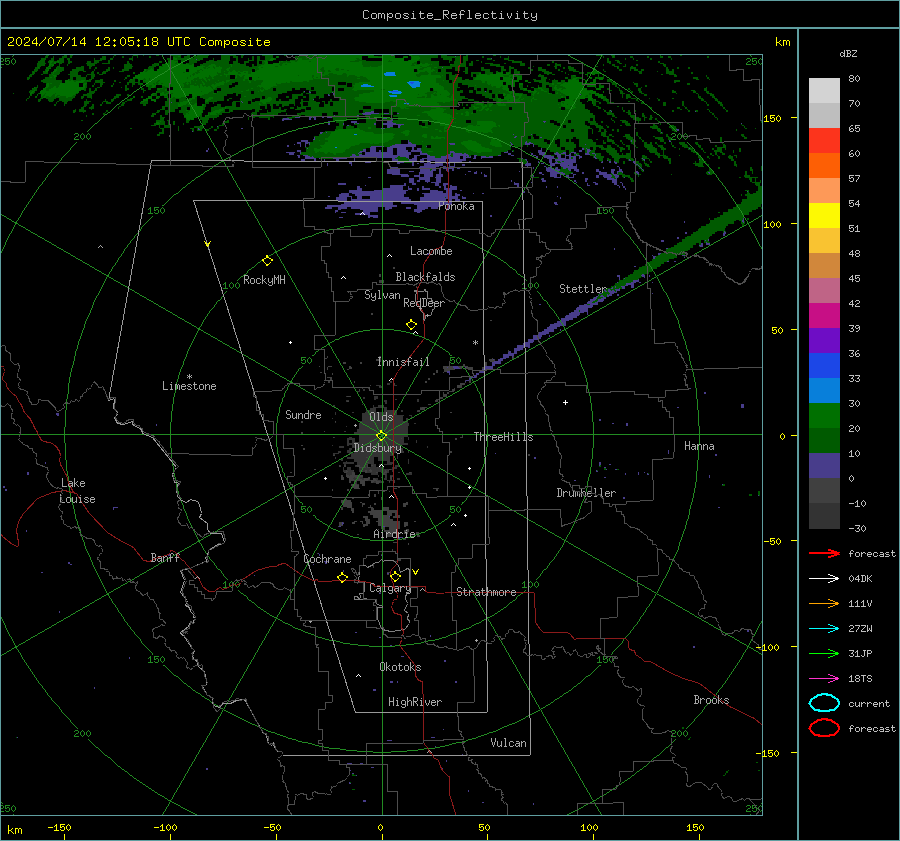900x841 pixels.
Task: Click the Stettler city label
Action: pos(583,289)
